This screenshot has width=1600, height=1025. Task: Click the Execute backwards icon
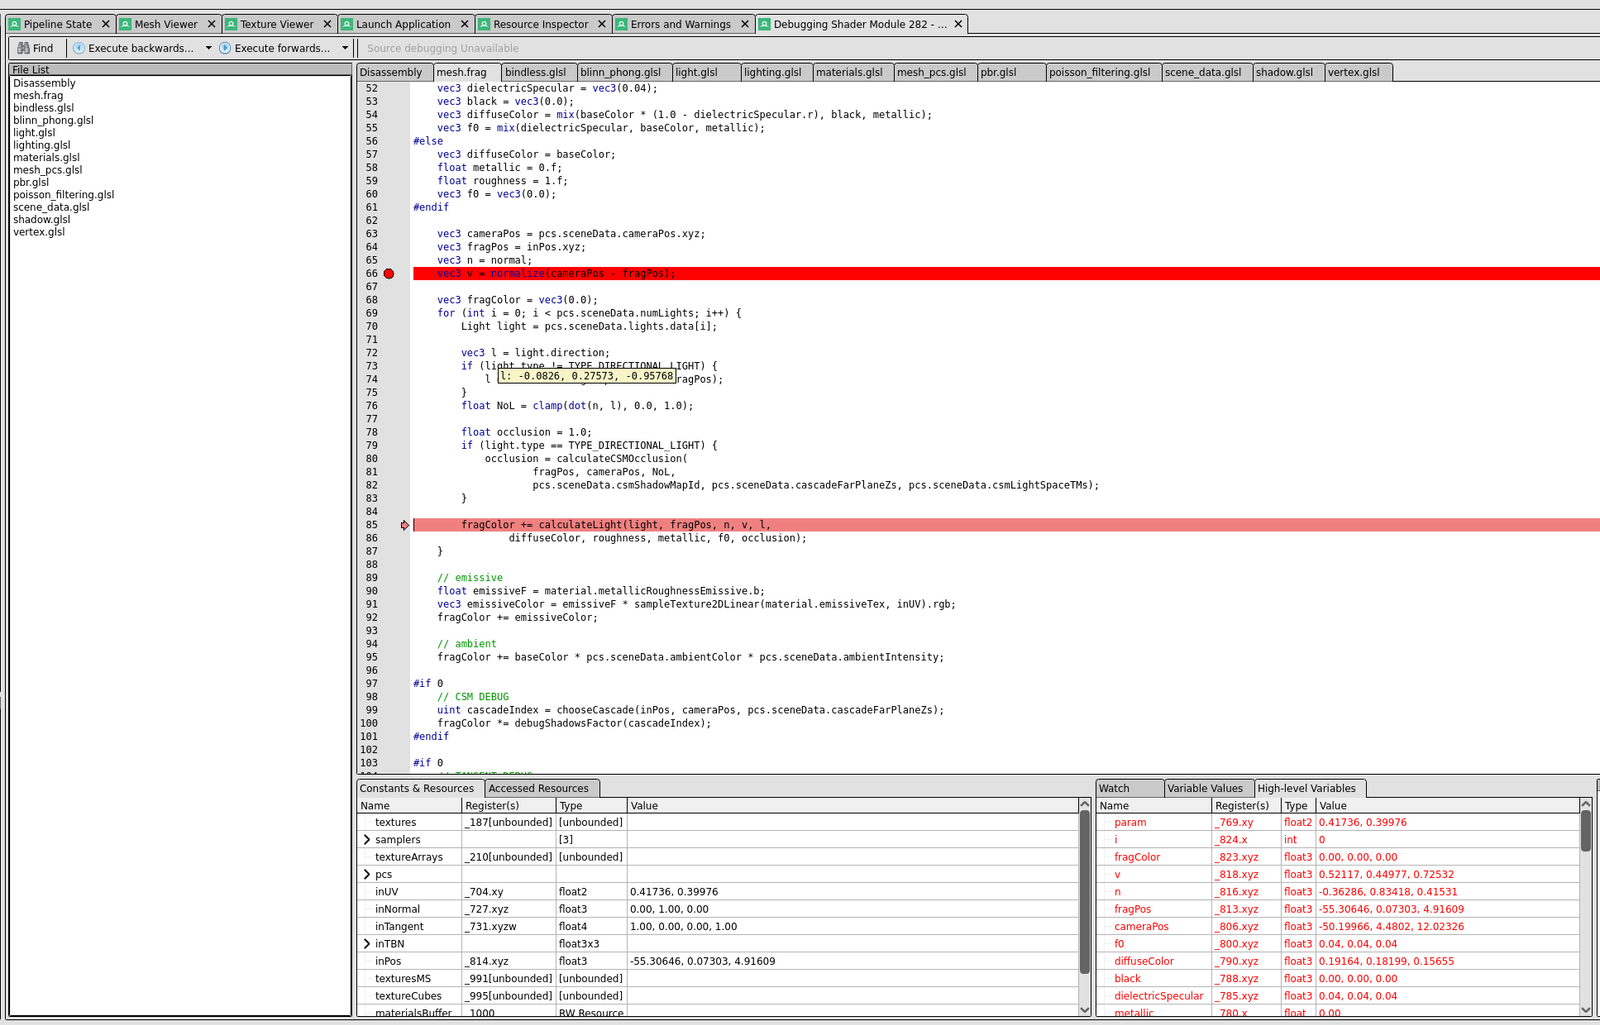tap(79, 48)
